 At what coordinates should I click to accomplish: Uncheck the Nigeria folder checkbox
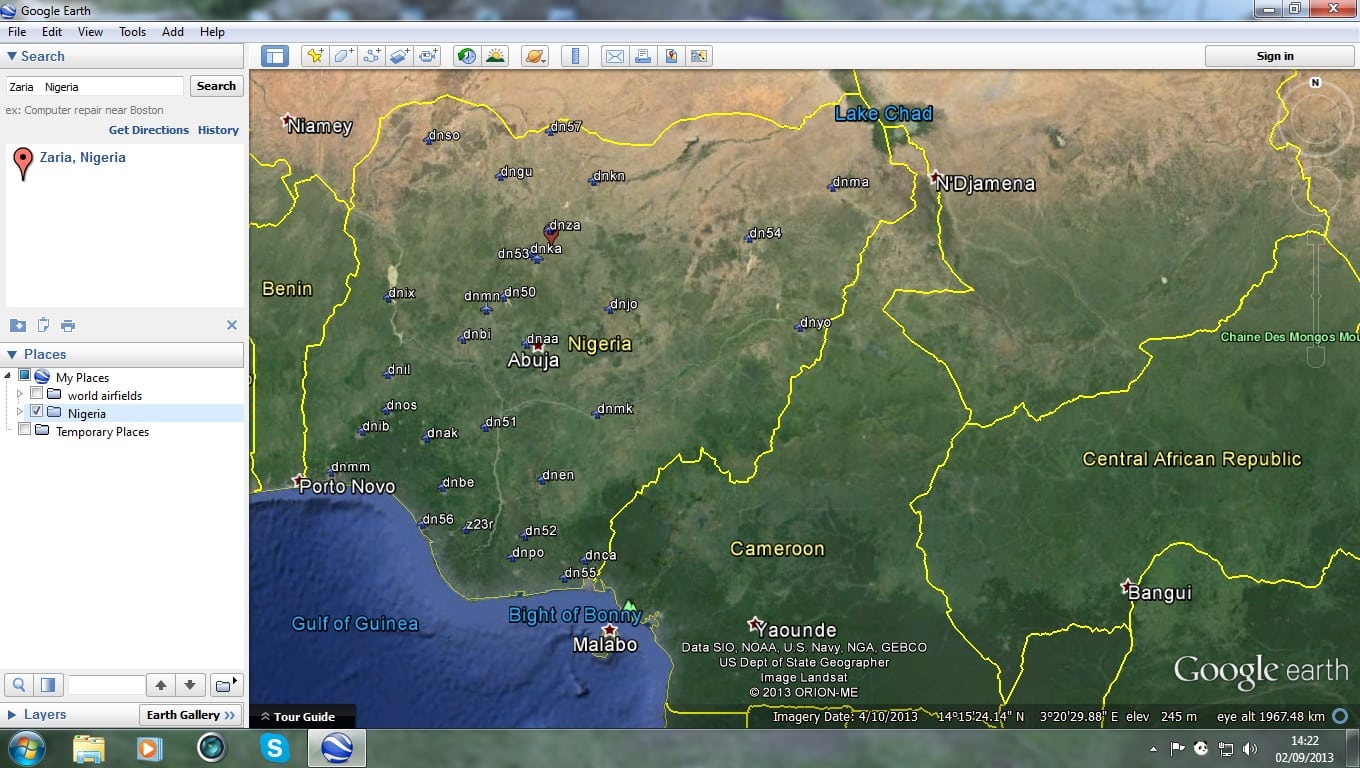pyautogui.click(x=37, y=412)
